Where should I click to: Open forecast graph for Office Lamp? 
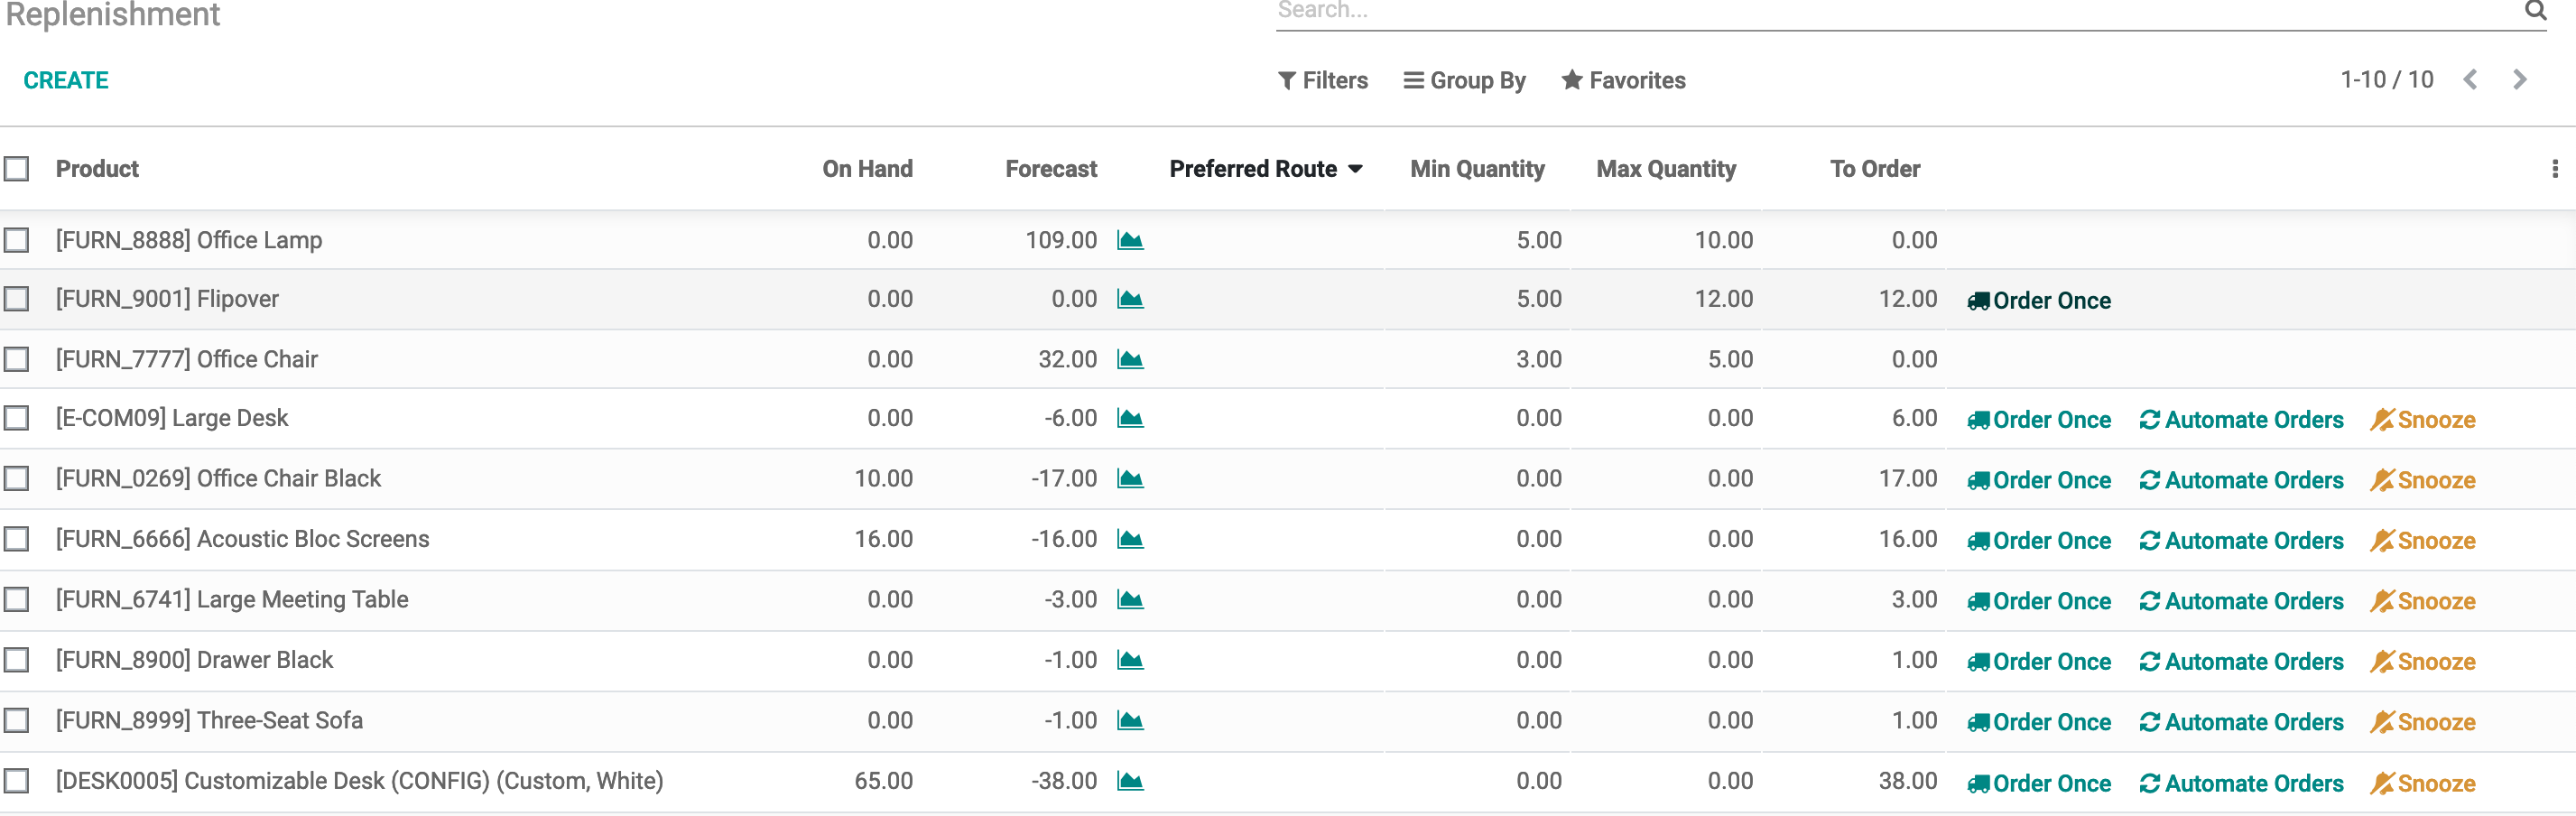tap(1130, 240)
